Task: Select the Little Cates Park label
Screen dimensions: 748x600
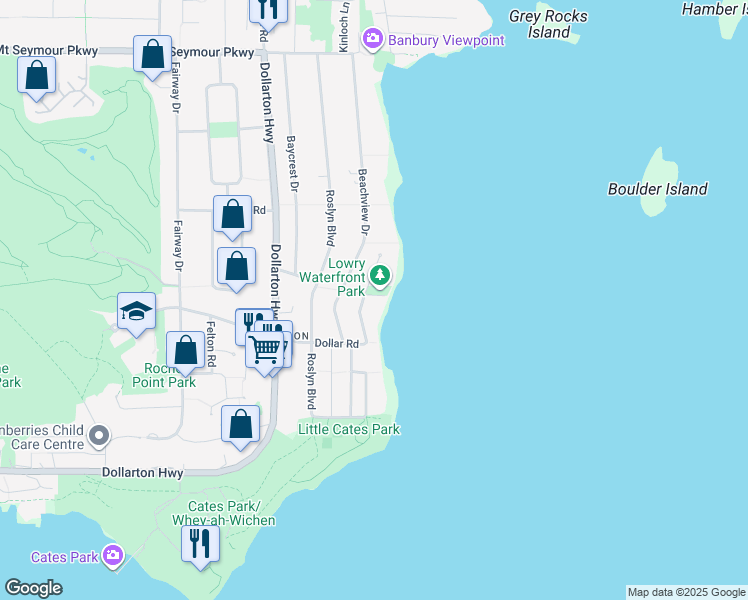Action: [x=349, y=429]
